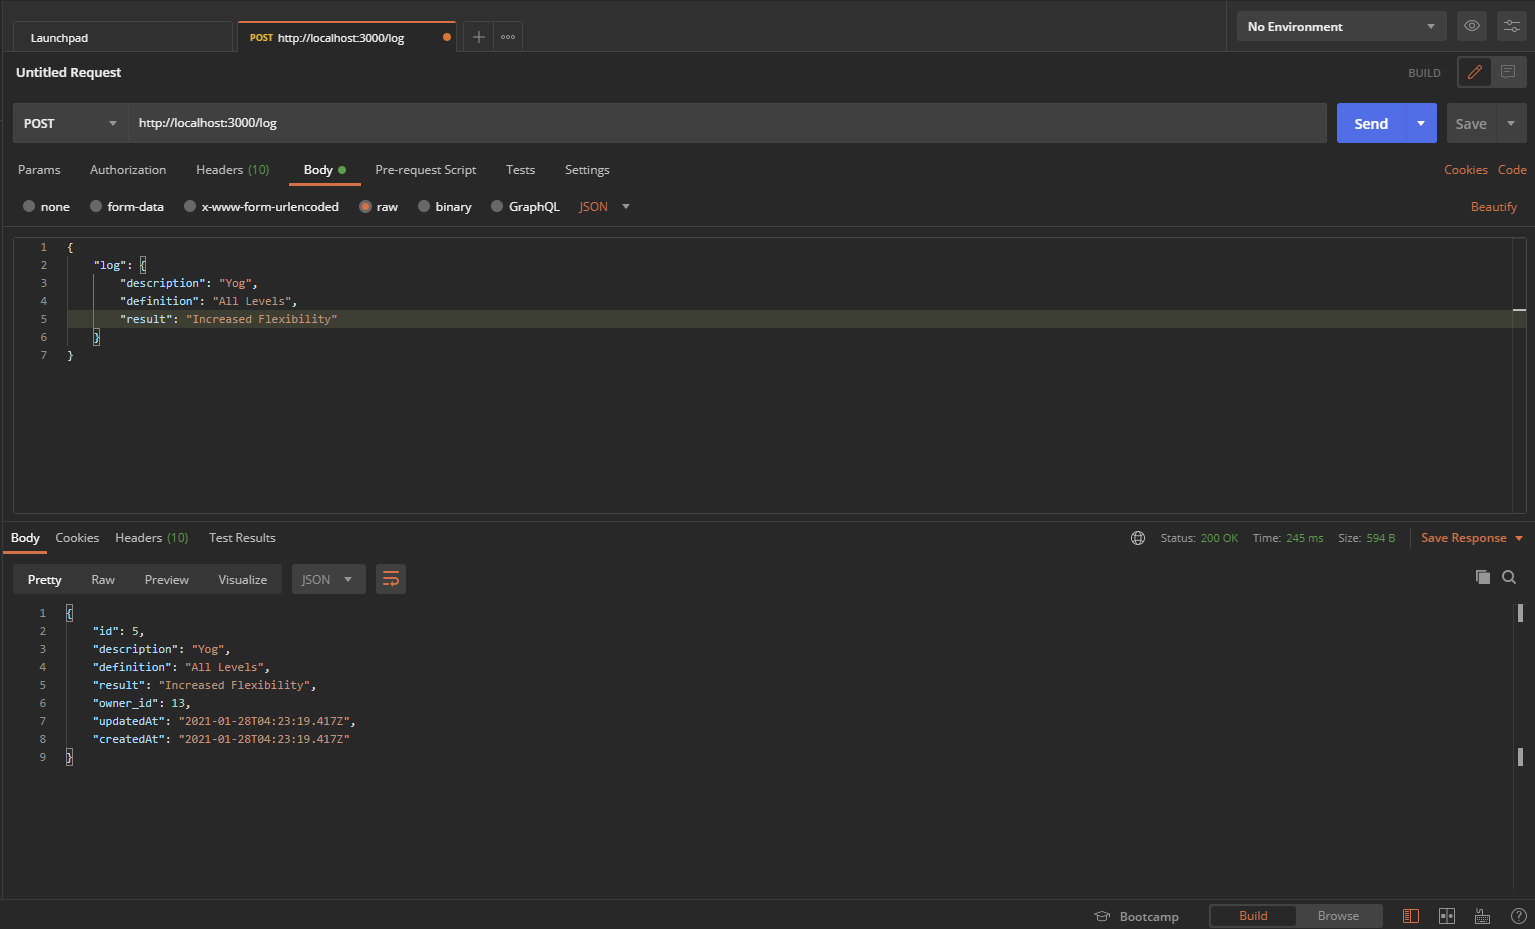This screenshot has width=1535, height=929.
Task: Select raw body type
Action: (379, 207)
